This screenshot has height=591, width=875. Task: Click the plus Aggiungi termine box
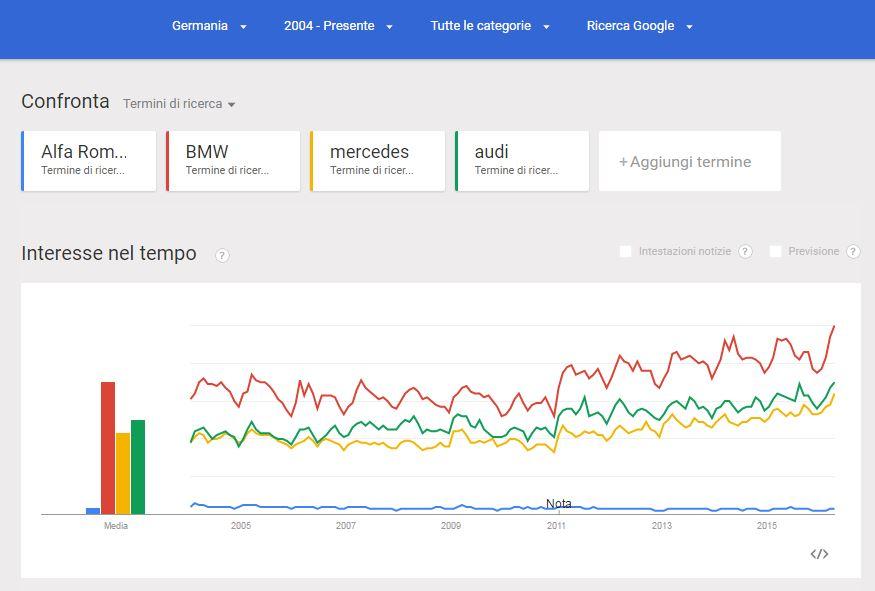click(x=689, y=161)
